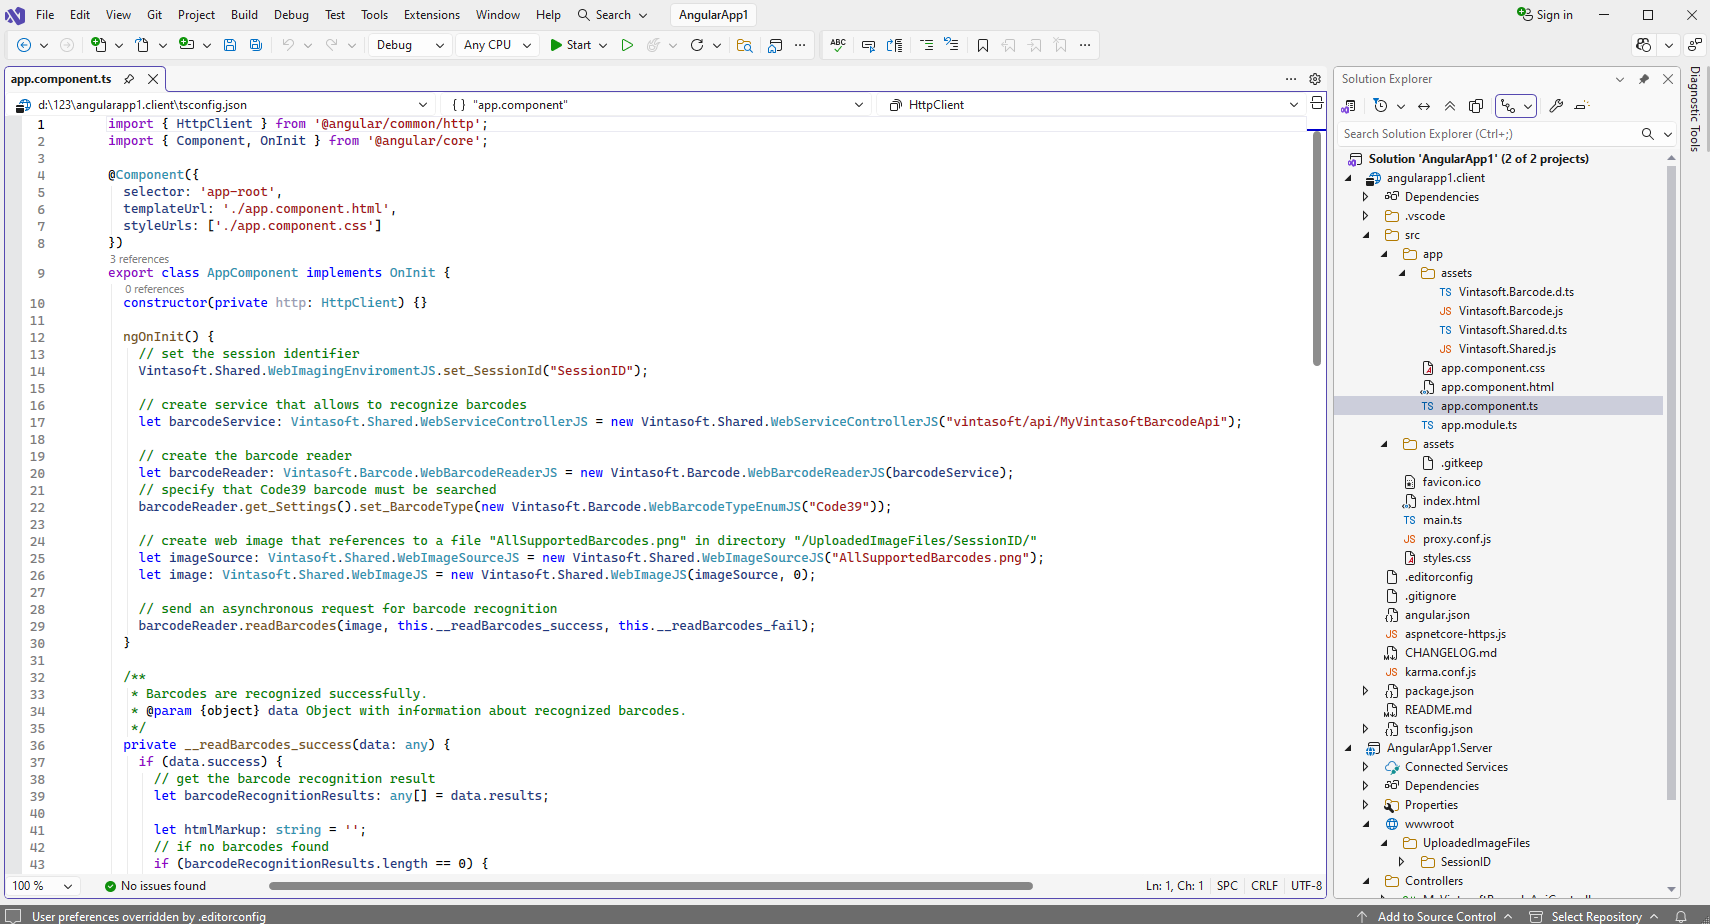Toggle pin on app.component.ts tab
The width and height of the screenshot is (1710, 924).
pos(129,79)
